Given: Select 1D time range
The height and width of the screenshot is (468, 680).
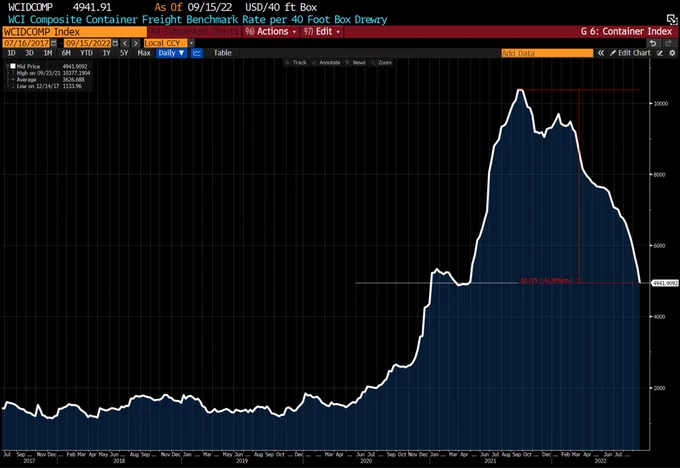Looking at the screenshot, I should point(11,53).
